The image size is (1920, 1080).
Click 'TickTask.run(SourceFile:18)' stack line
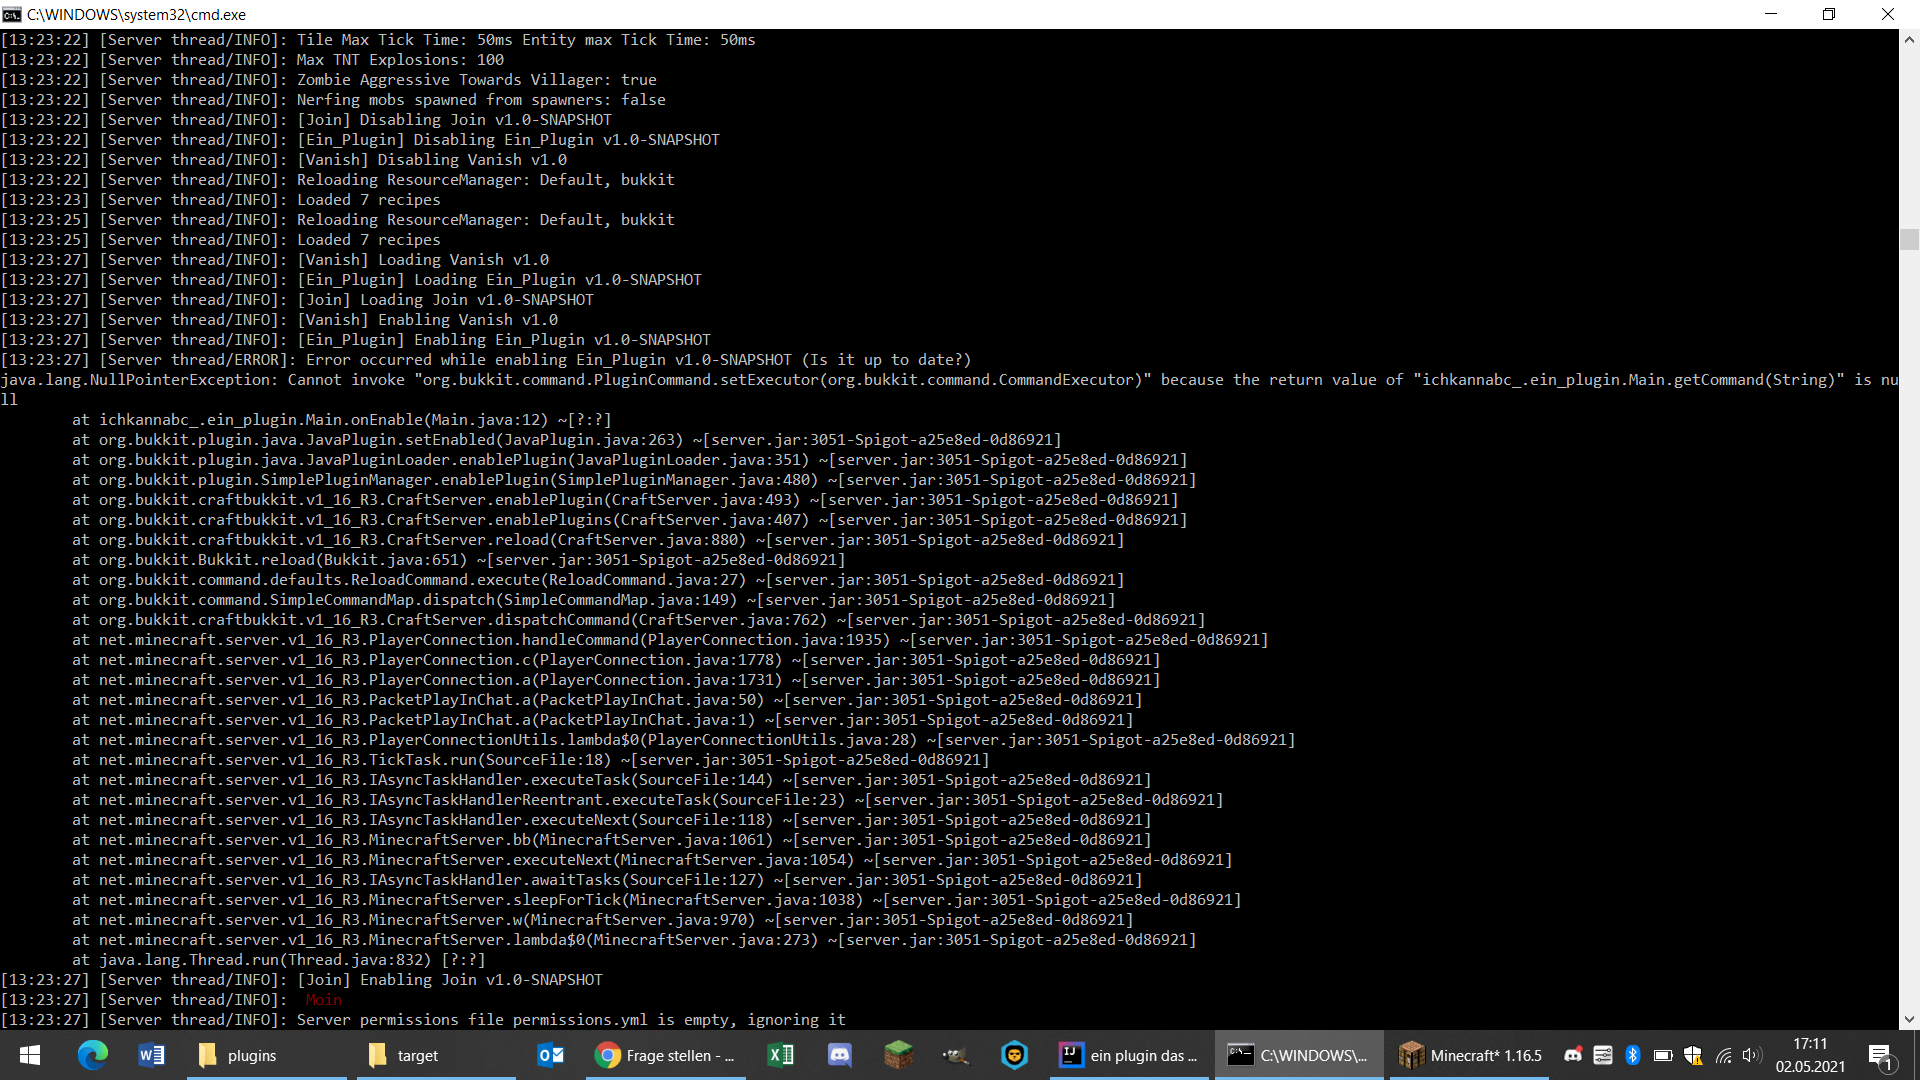click(x=530, y=760)
